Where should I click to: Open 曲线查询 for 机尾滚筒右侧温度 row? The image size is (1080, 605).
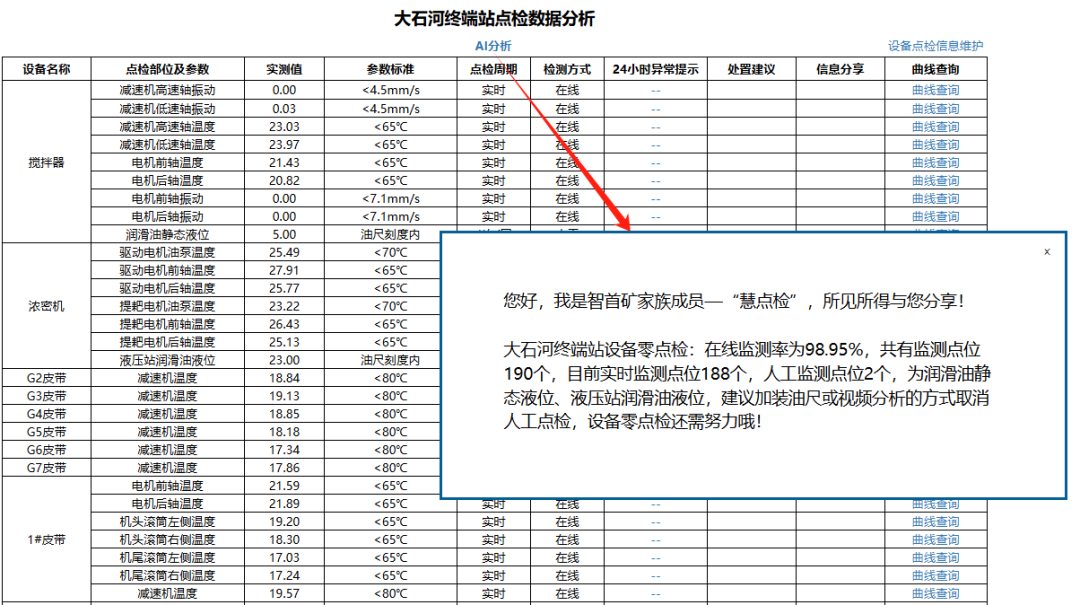935,576
